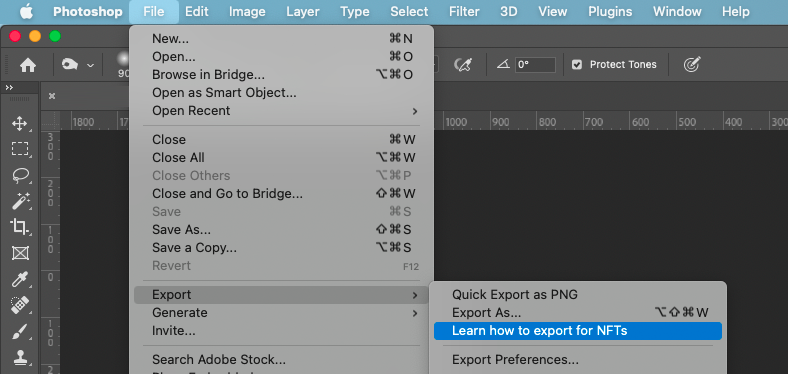Screen dimensions: 788x374
Task: Open the Edit menu
Action: (196, 12)
